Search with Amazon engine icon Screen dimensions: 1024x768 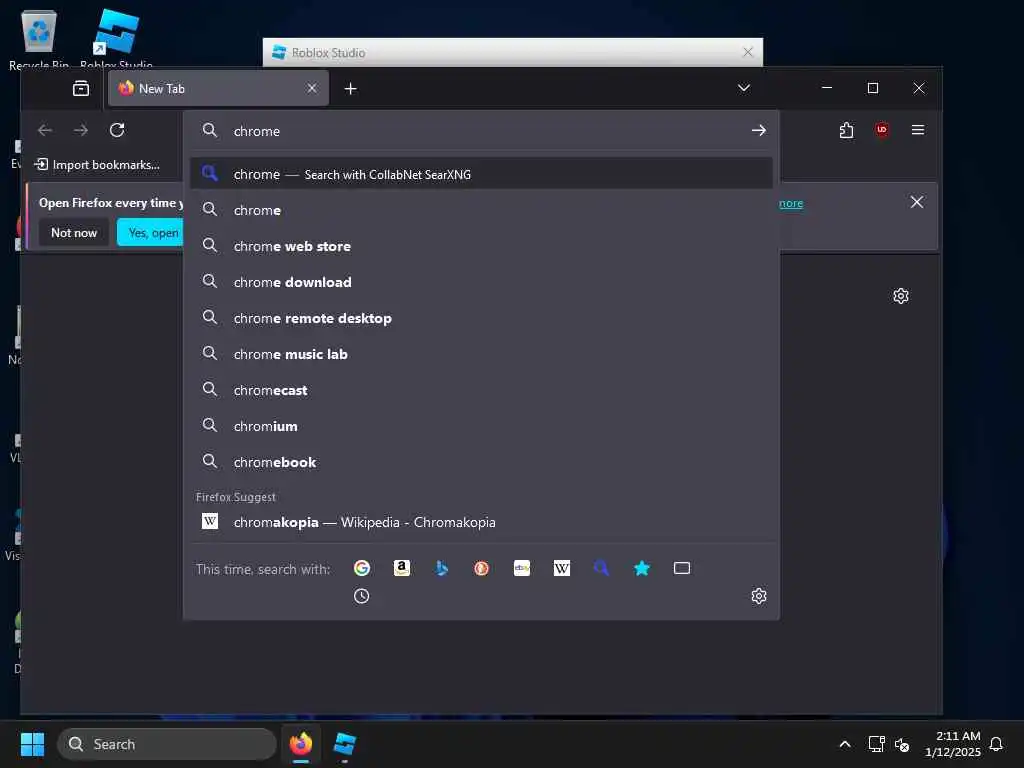402,568
